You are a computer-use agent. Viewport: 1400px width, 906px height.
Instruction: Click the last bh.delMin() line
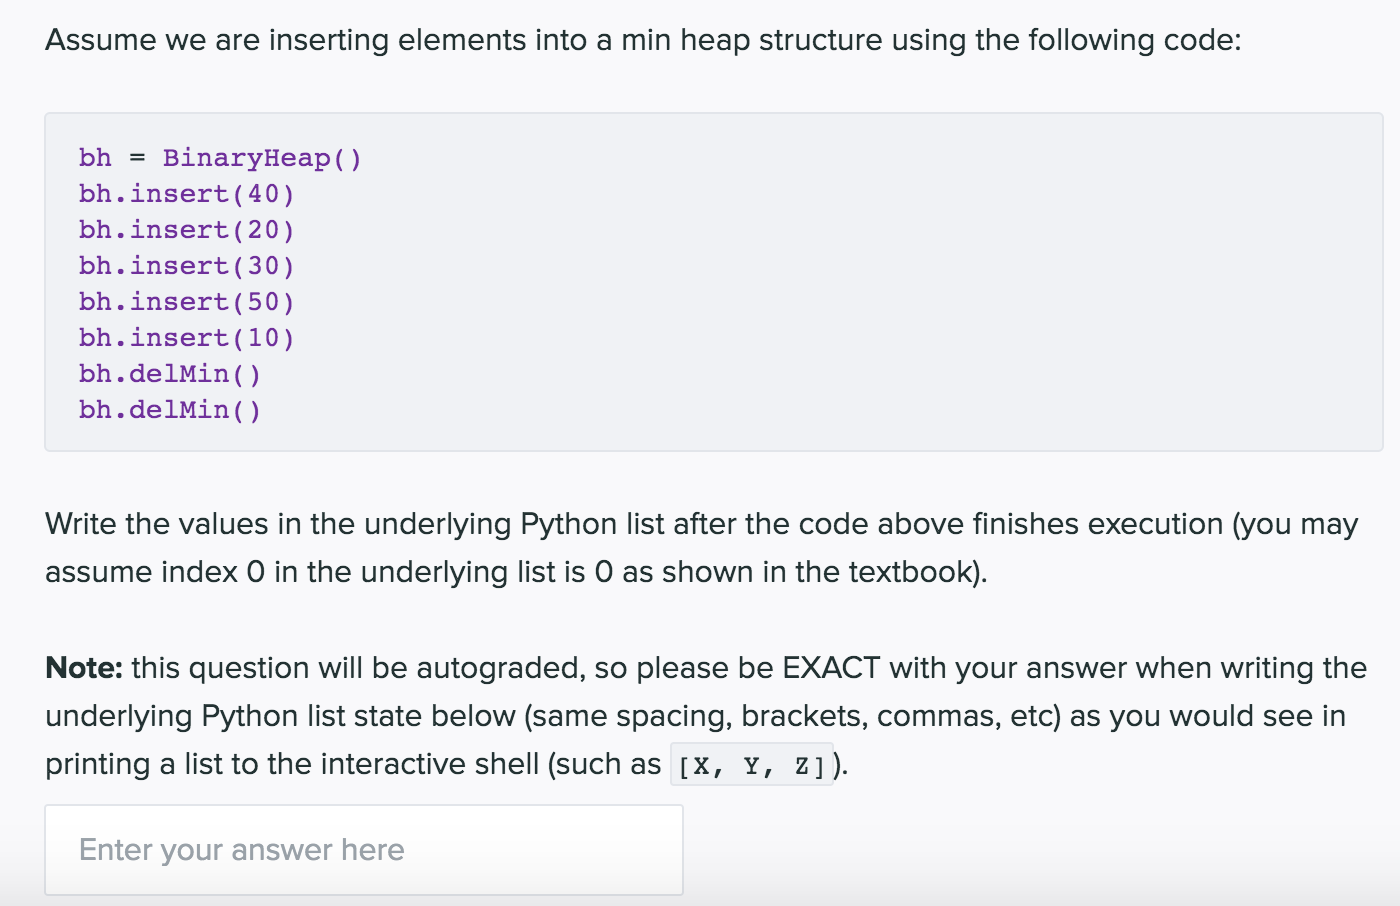[x=170, y=410]
